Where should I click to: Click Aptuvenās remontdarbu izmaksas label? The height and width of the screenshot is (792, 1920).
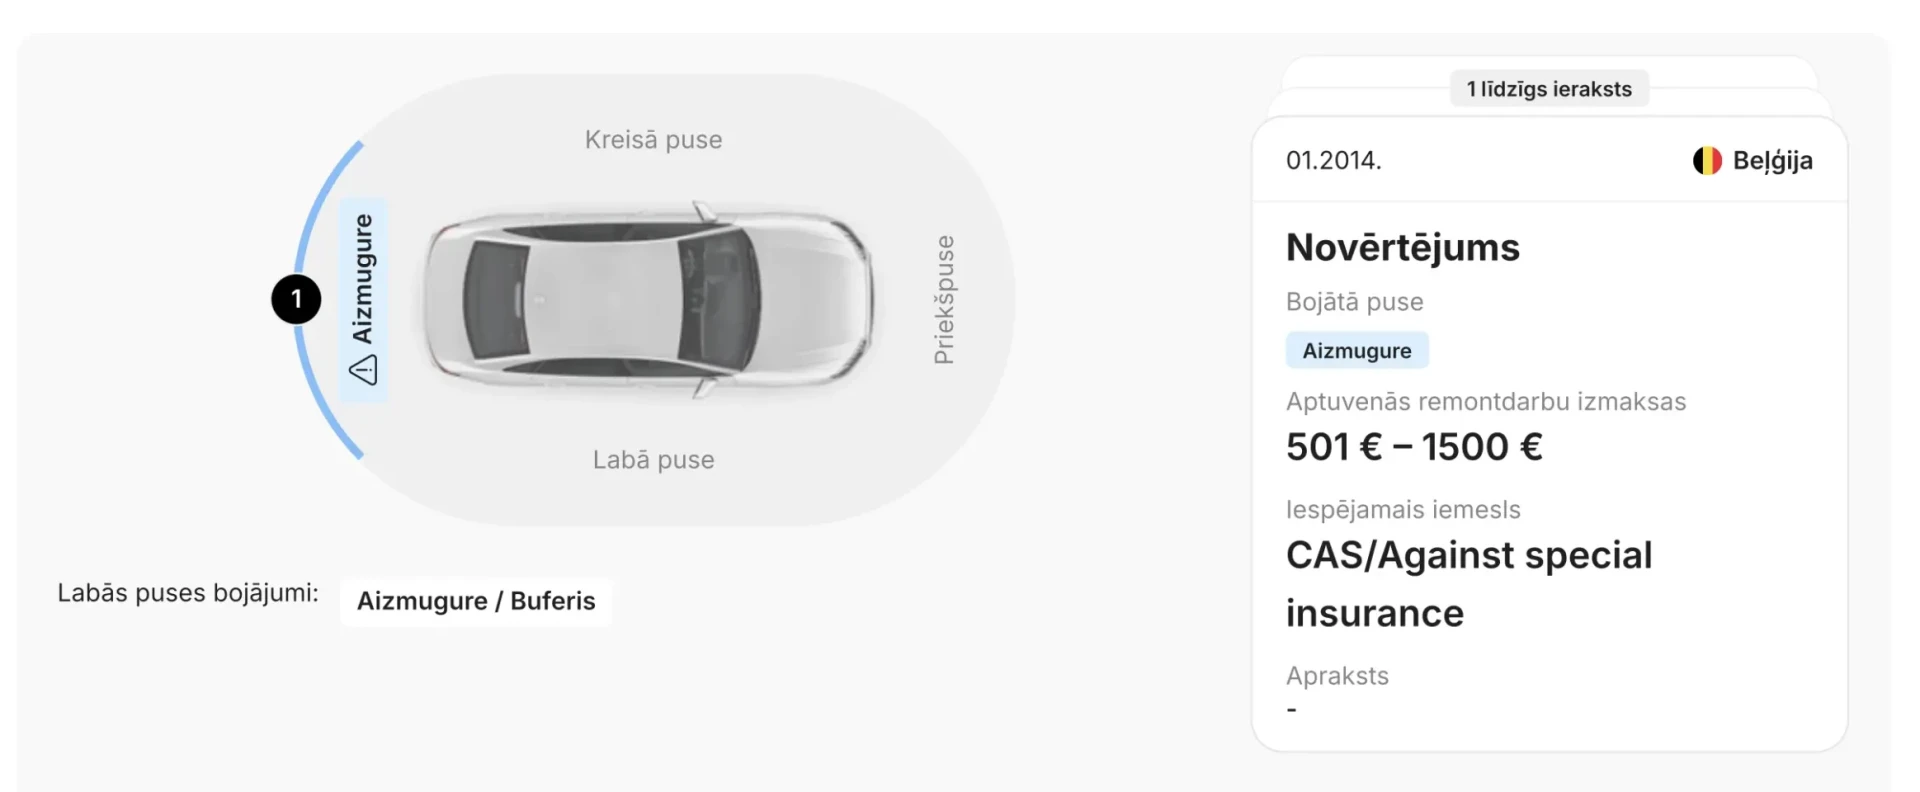coord(1485,402)
